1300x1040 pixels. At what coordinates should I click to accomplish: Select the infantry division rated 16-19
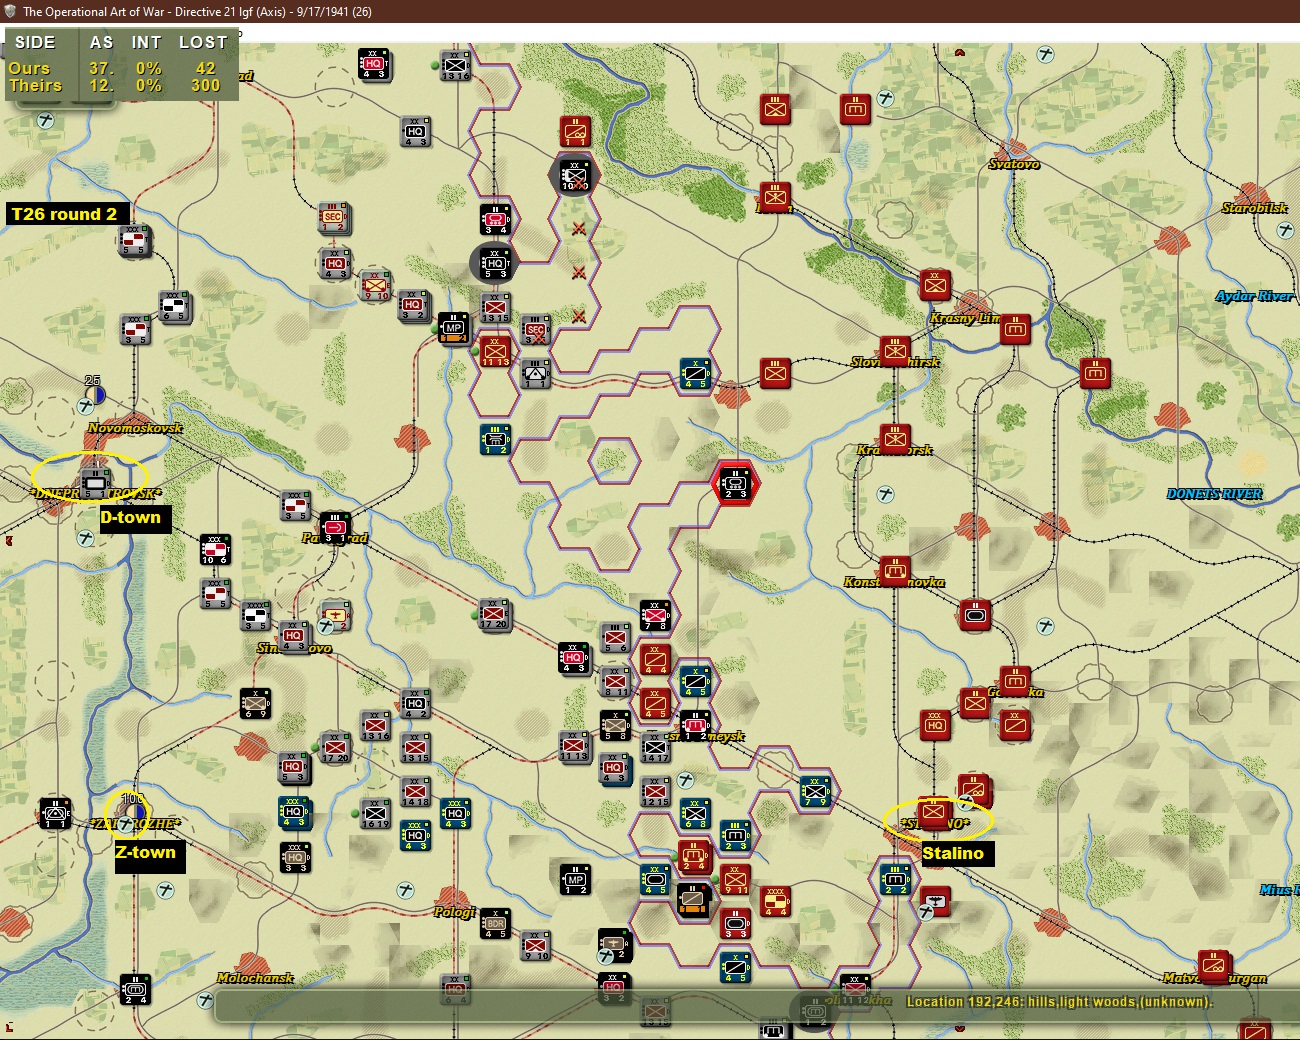[x=375, y=813]
